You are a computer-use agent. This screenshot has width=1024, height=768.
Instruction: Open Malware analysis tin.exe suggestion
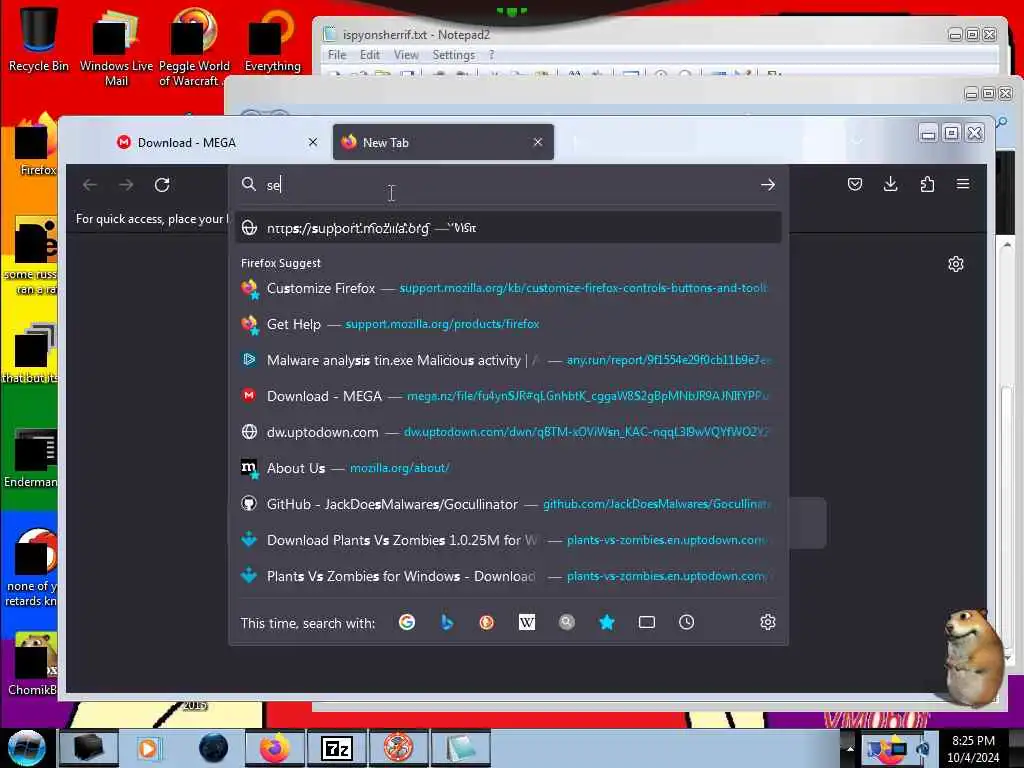coord(508,360)
